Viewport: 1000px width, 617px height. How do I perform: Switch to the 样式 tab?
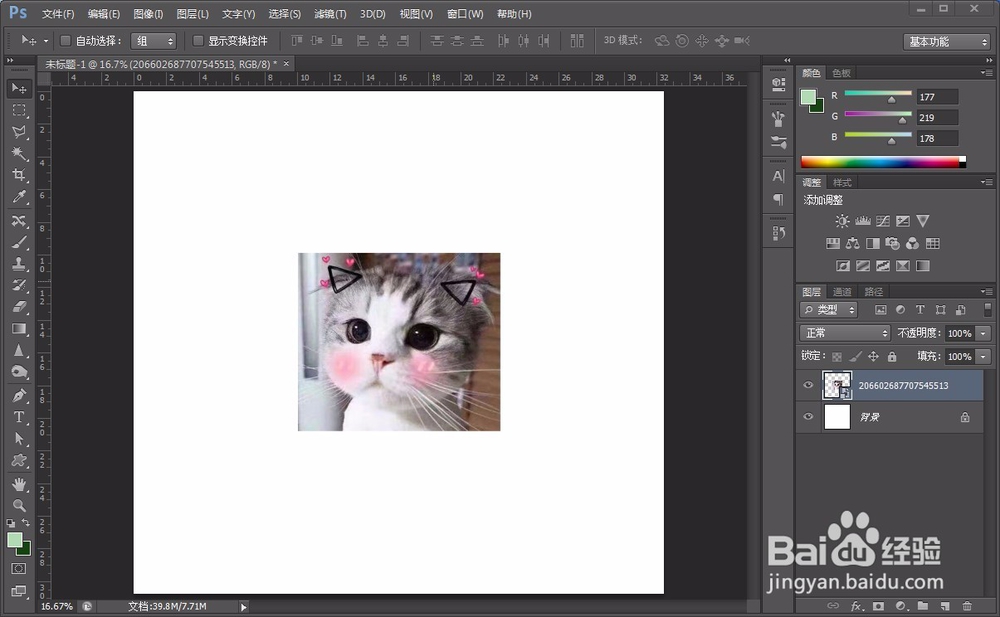pos(842,182)
